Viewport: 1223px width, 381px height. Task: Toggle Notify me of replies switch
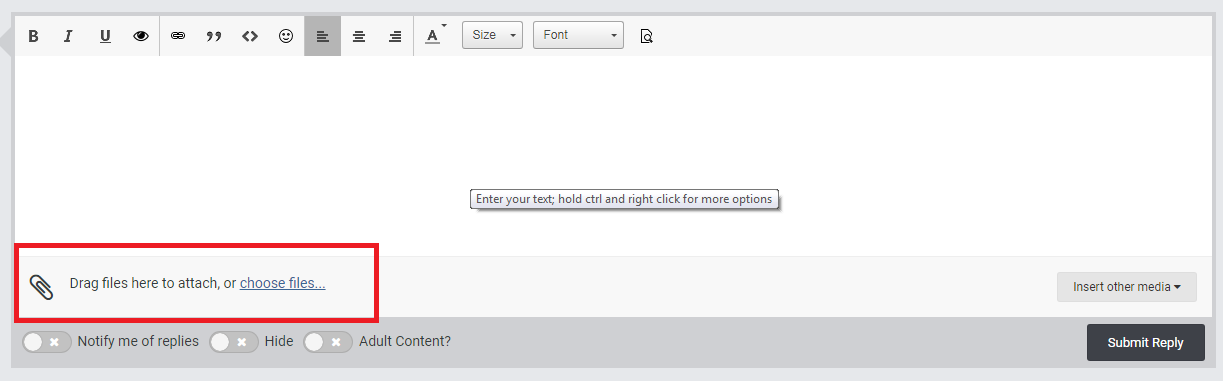47,342
